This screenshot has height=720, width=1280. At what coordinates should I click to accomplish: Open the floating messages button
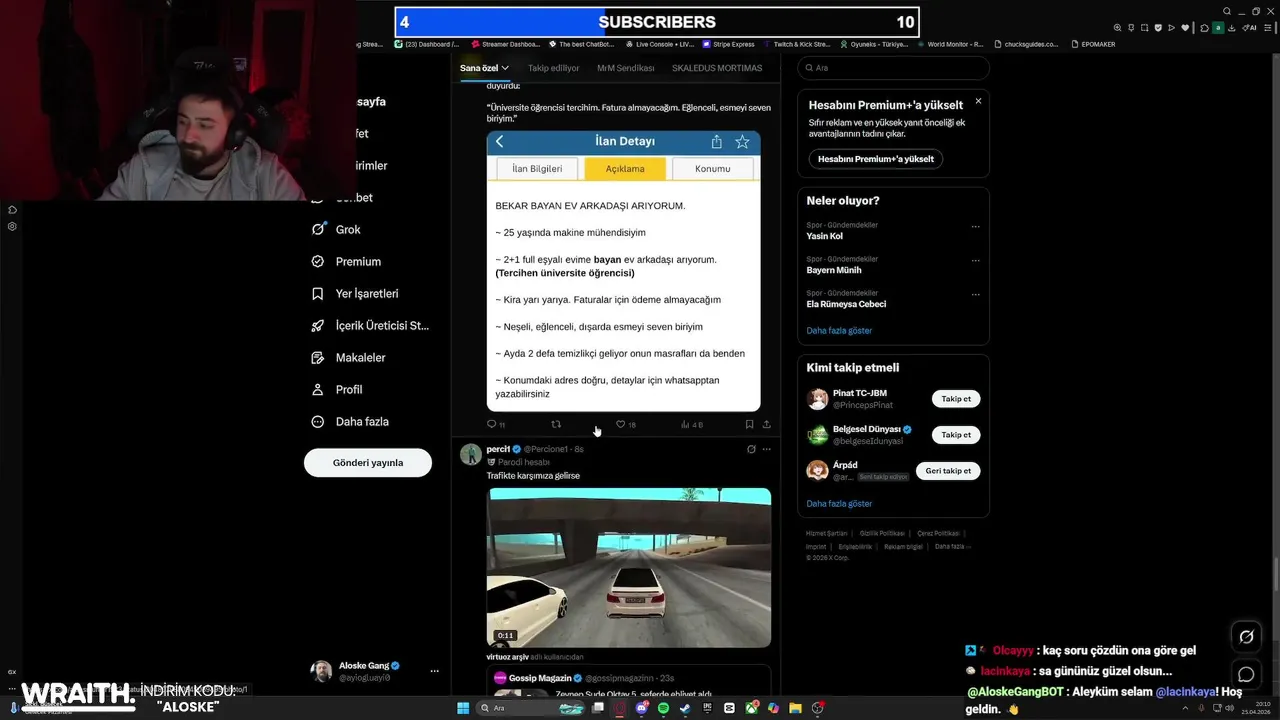click(x=1246, y=674)
